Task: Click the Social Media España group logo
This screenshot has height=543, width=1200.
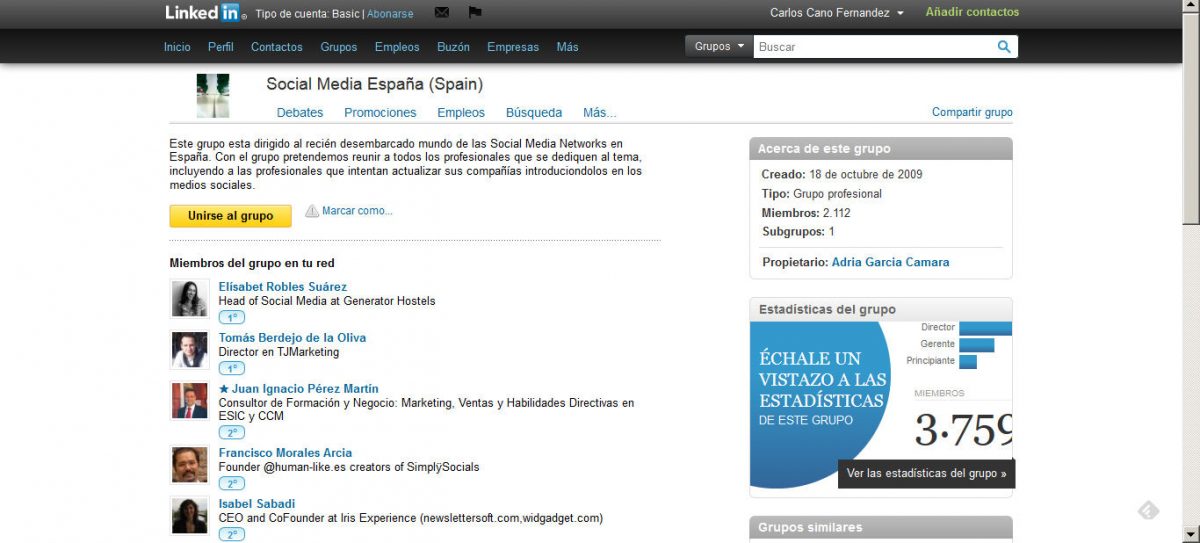Action: pyautogui.click(x=213, y=96)
